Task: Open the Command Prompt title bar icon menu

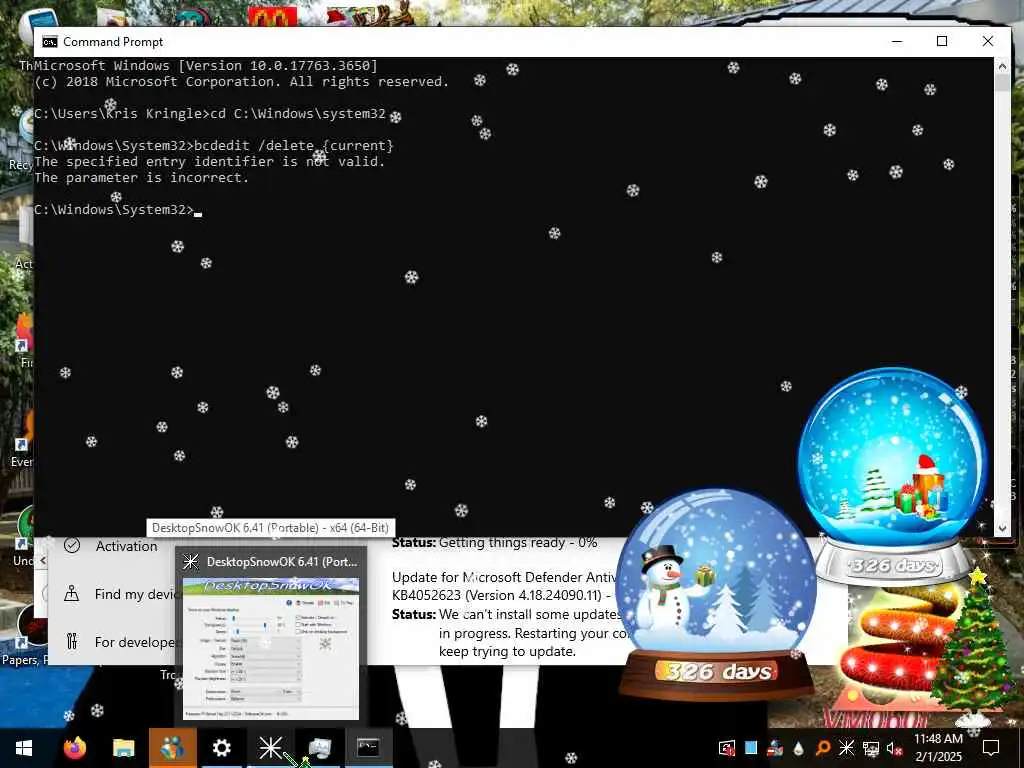Action: pos(50,42)
